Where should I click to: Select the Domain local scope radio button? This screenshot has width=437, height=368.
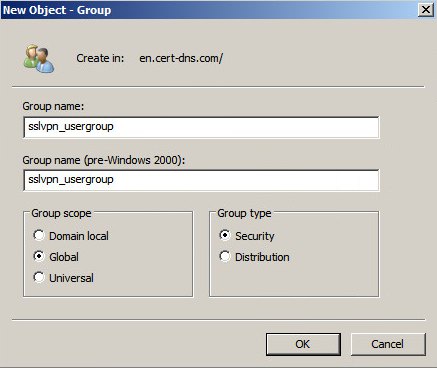click(x=39, y=235)
